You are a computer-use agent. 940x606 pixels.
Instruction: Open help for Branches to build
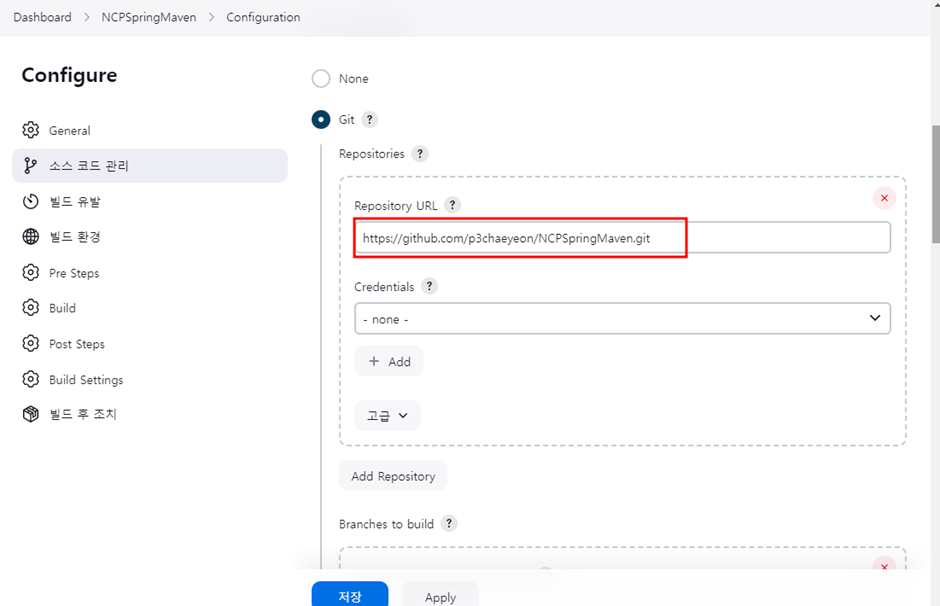[449, 523]
